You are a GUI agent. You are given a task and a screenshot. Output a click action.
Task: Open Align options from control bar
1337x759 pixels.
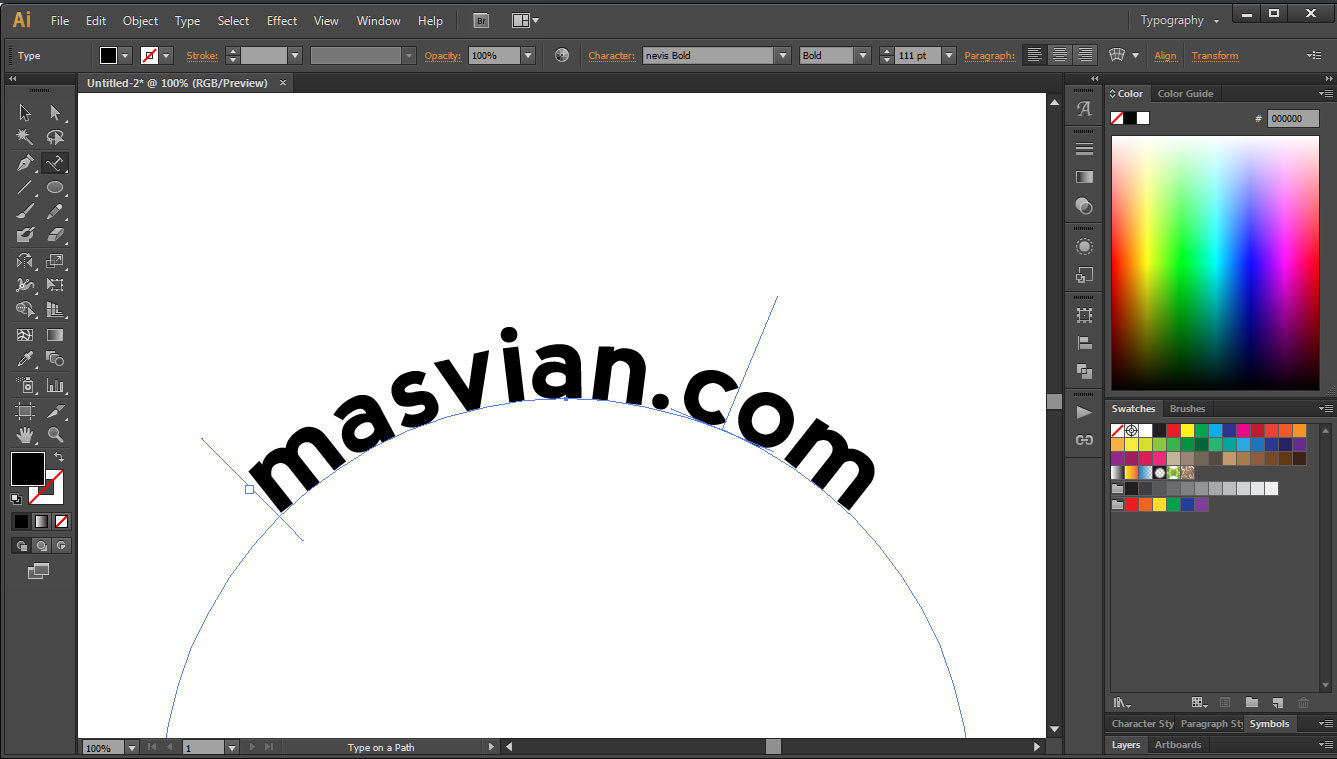point(1165,55)
